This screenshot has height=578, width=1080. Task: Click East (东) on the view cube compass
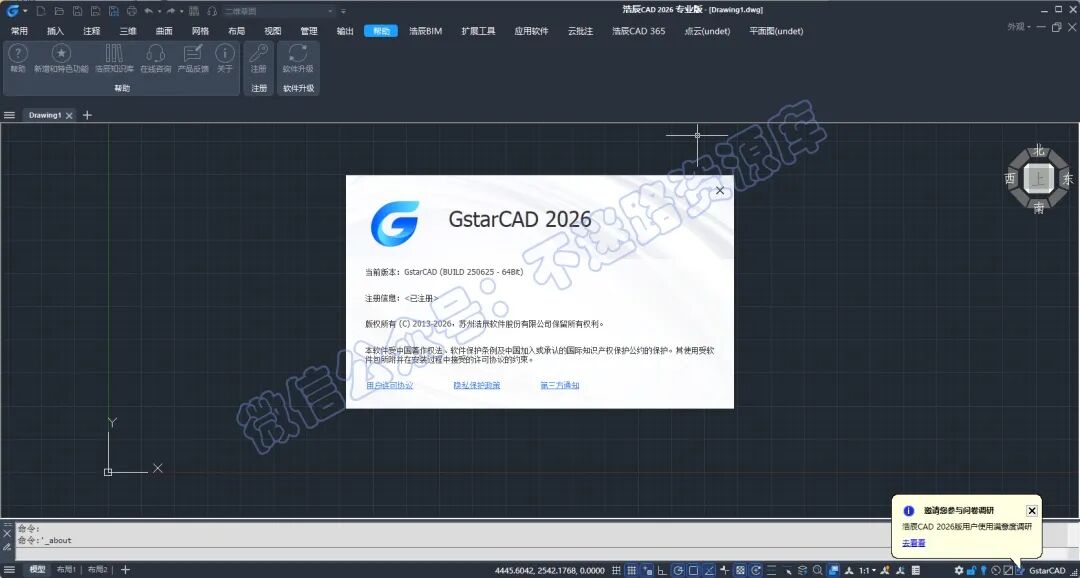[x=1068, y=179]
